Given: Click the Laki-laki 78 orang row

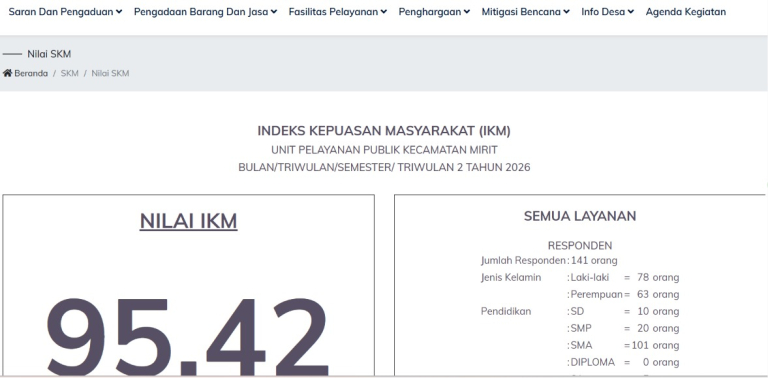Looking at the screenshot, I should (x=624, y=278).
